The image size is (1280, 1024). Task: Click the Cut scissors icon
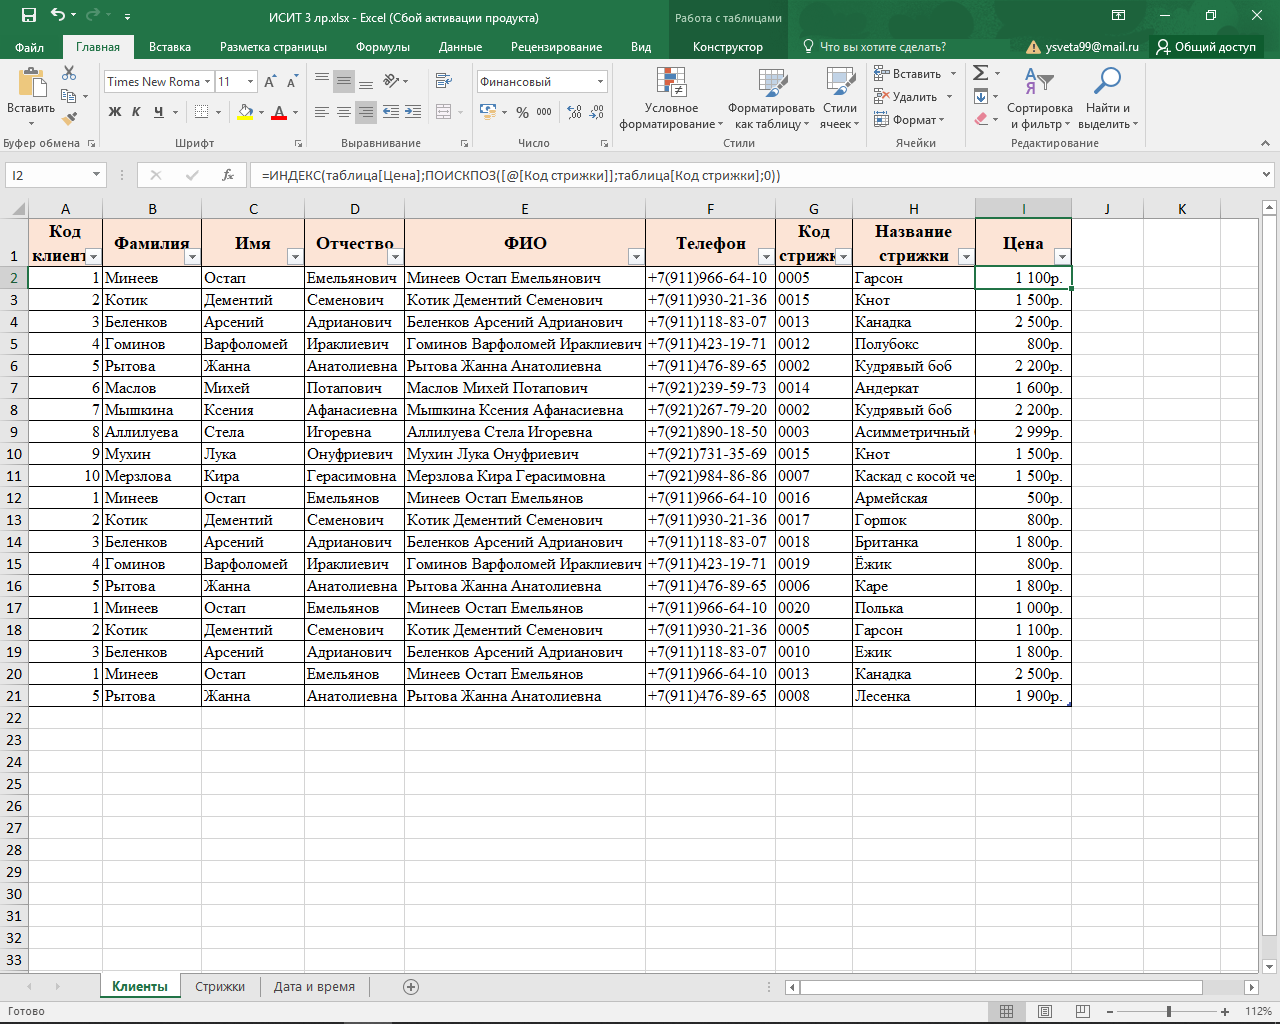[69, 74]
